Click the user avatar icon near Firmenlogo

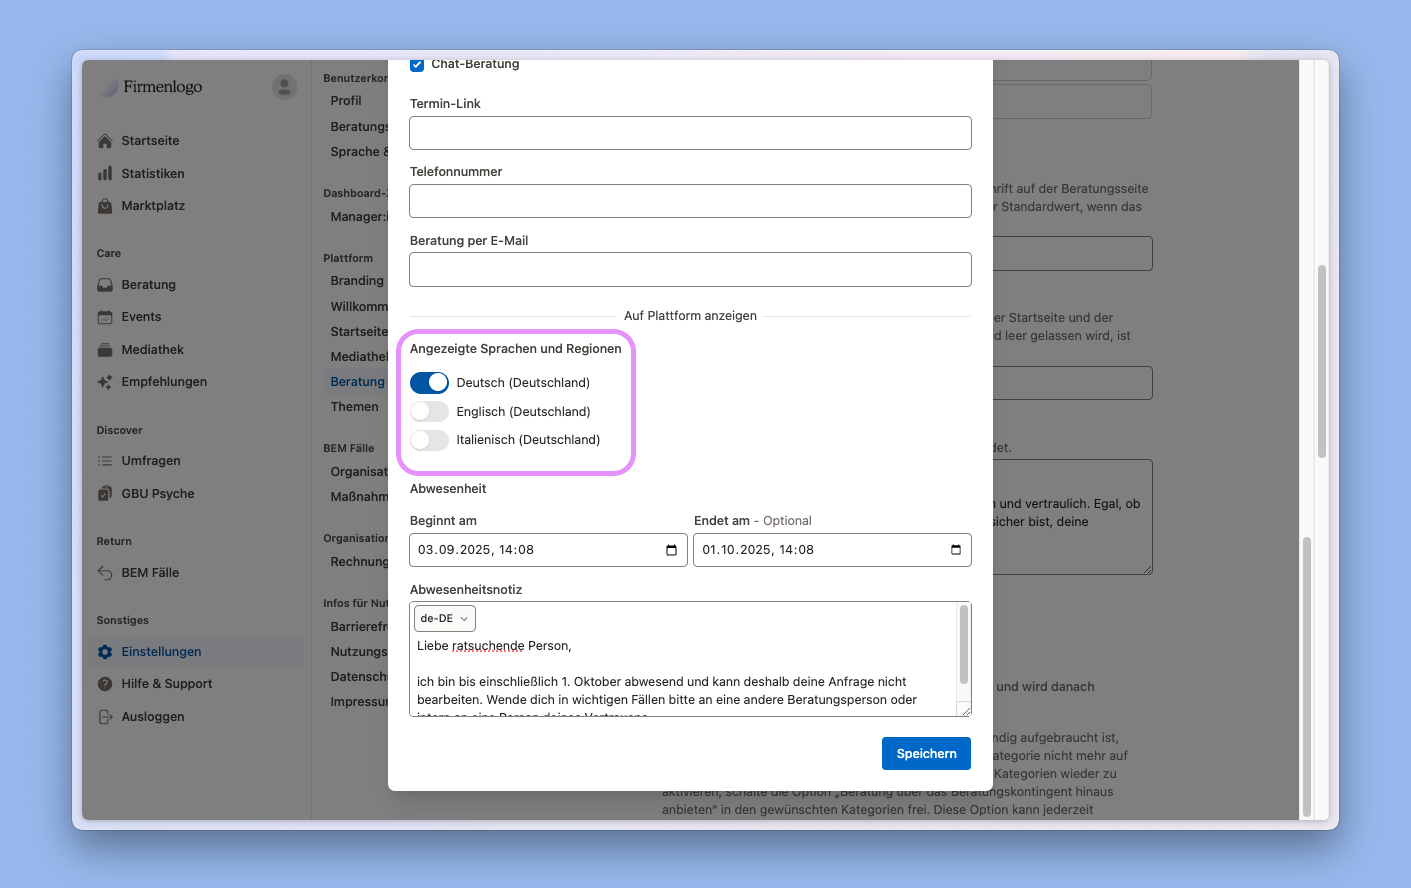284,87
